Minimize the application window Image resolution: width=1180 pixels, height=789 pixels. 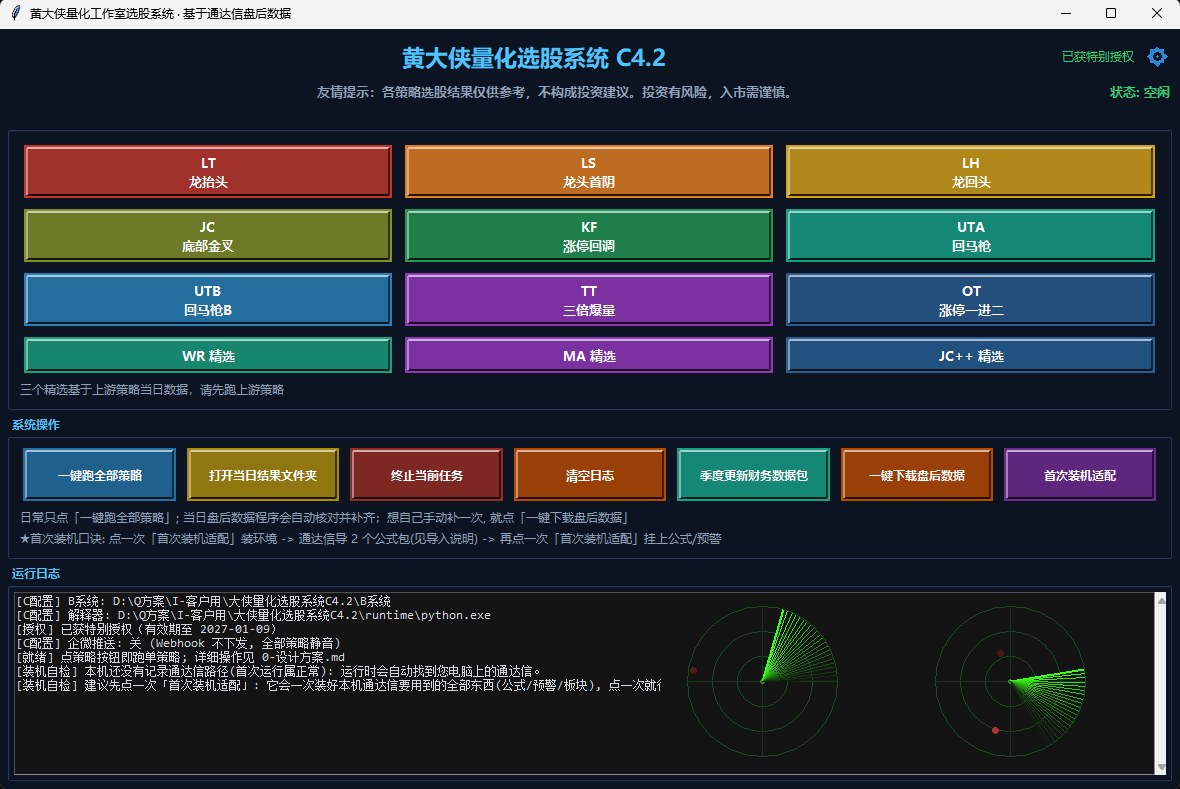coord(1066,14)
